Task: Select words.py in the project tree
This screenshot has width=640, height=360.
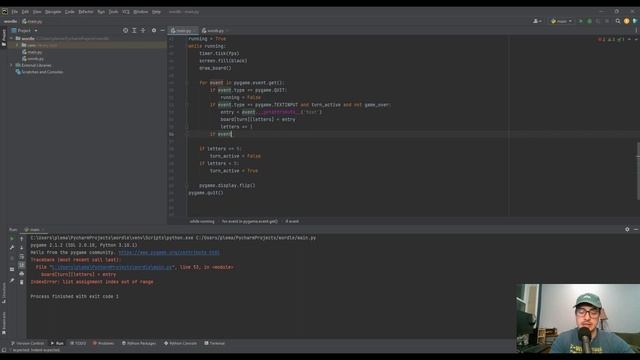Action: click(x=33, y=59)
